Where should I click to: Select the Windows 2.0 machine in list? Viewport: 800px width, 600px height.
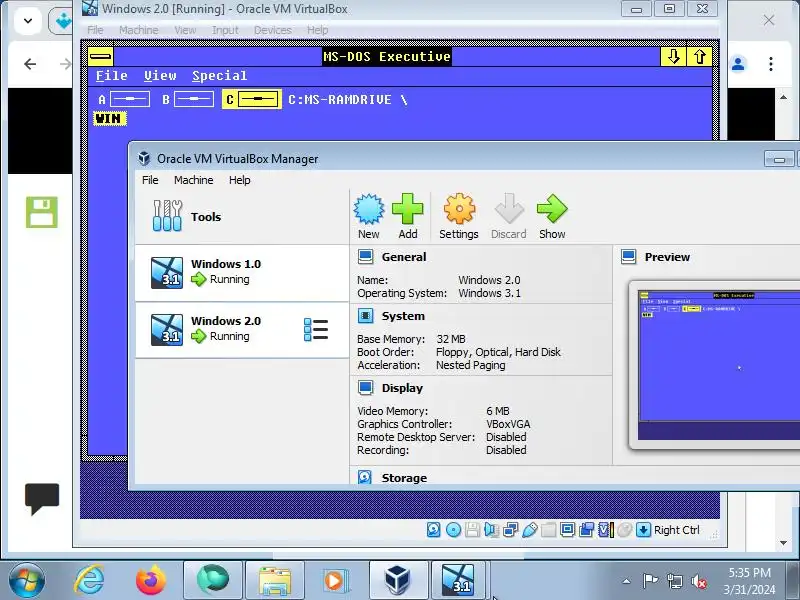pos(242,330)
